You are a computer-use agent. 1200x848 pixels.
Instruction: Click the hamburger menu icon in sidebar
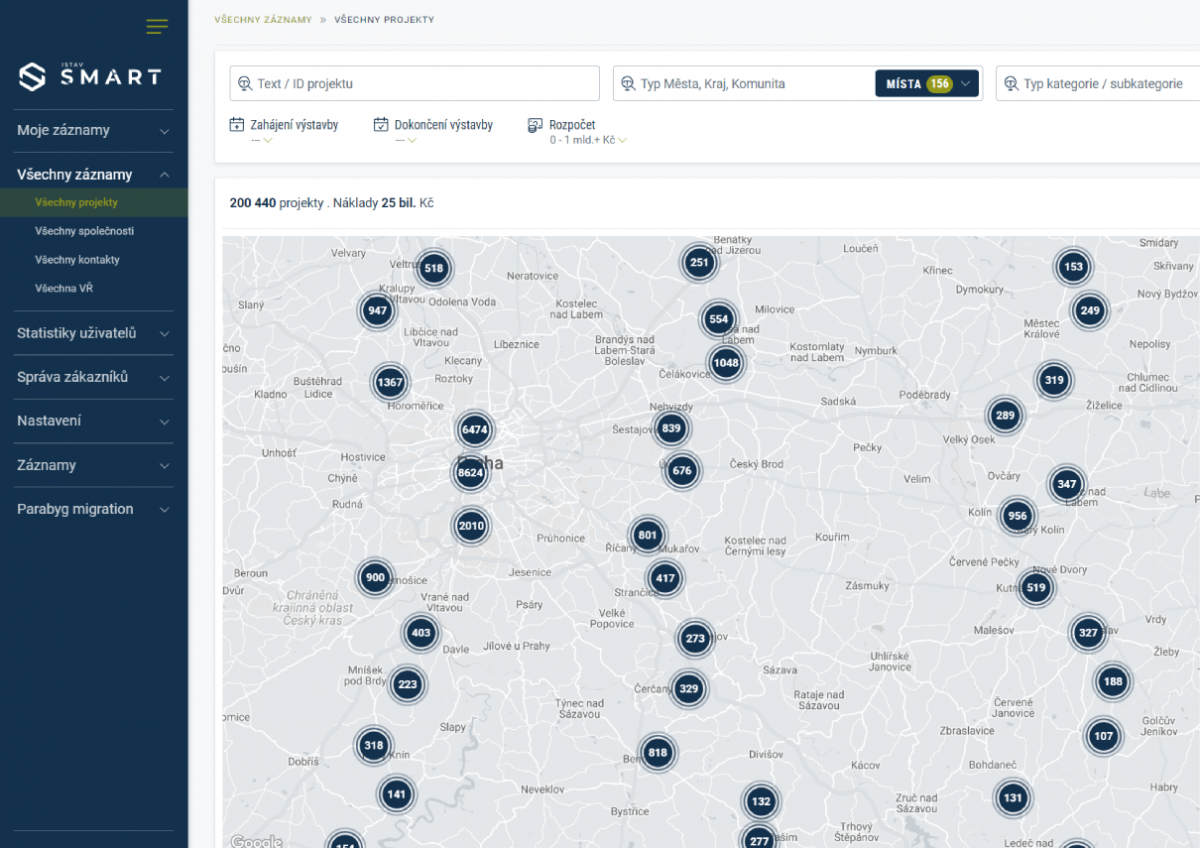[157, 27]
